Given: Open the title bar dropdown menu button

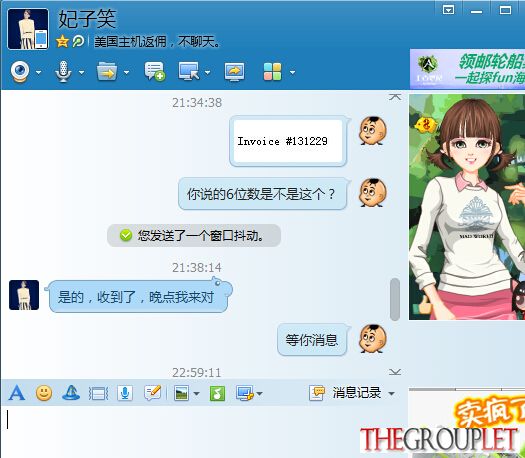Looking at the screenshot, I should click(448, 10).
